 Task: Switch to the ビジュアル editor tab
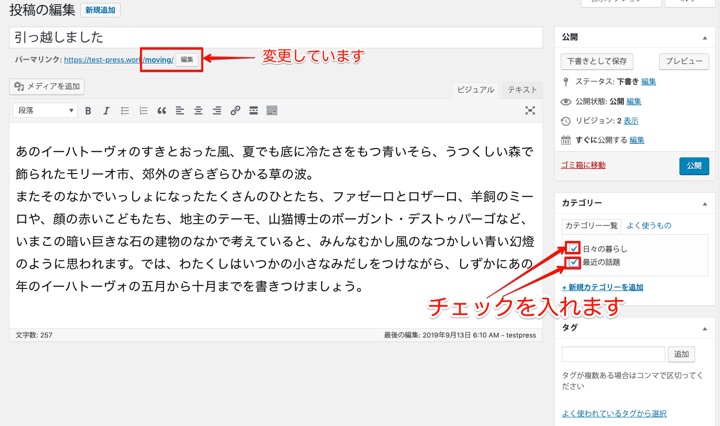(x=476, y=90)
